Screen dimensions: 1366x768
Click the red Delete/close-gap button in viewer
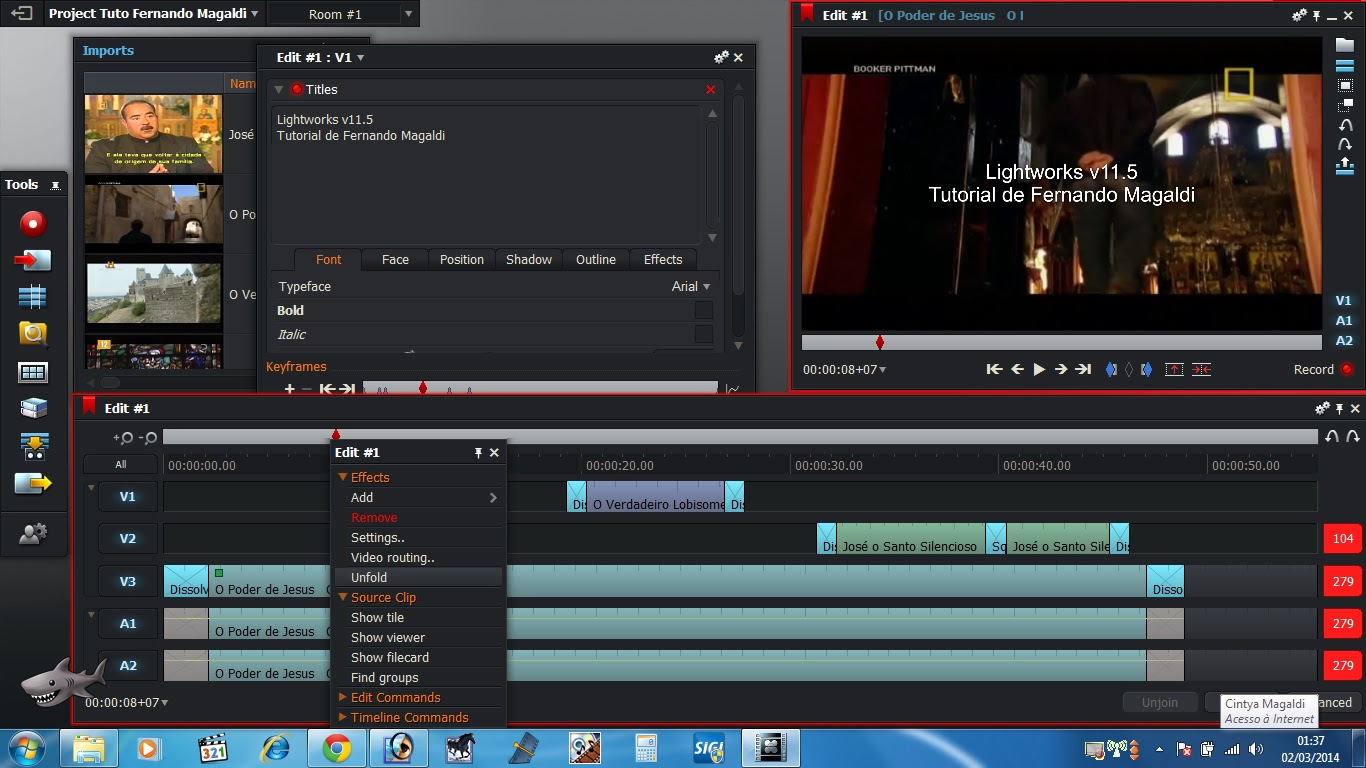[x=1201, y=369]
